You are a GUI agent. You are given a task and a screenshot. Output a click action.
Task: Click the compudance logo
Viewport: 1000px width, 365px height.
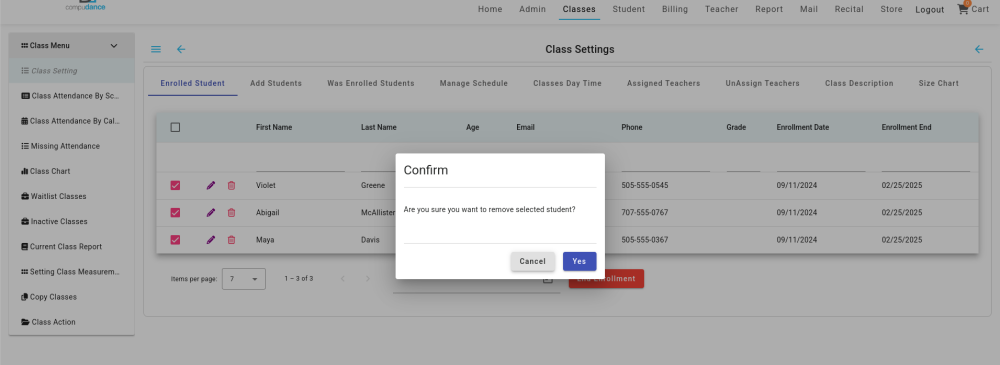point(85,6)
